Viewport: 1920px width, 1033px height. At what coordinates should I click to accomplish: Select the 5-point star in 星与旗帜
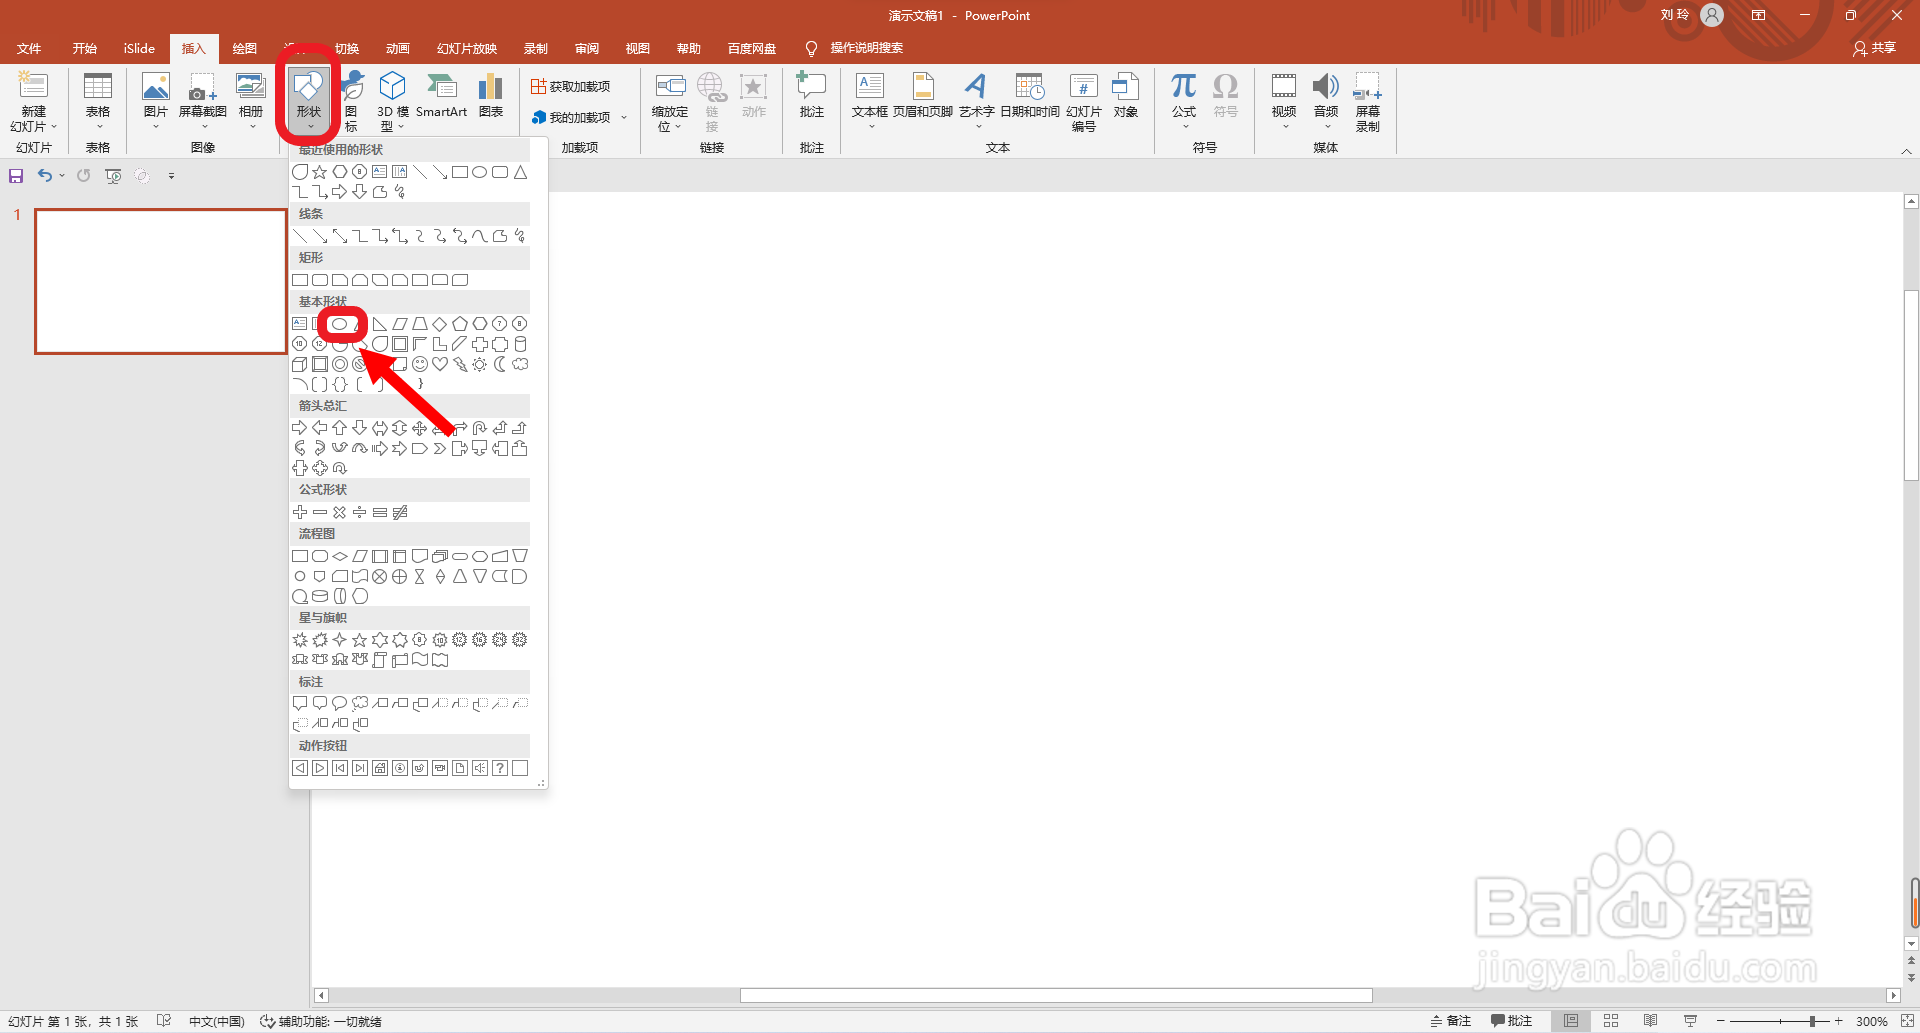click(x=360, y=640)
